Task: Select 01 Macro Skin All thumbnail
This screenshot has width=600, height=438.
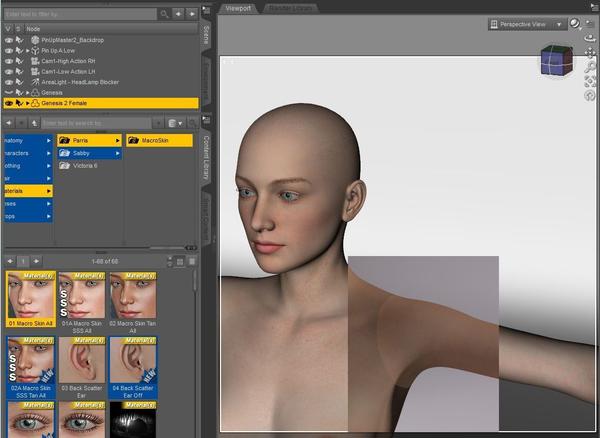Action: pos(31,299)
